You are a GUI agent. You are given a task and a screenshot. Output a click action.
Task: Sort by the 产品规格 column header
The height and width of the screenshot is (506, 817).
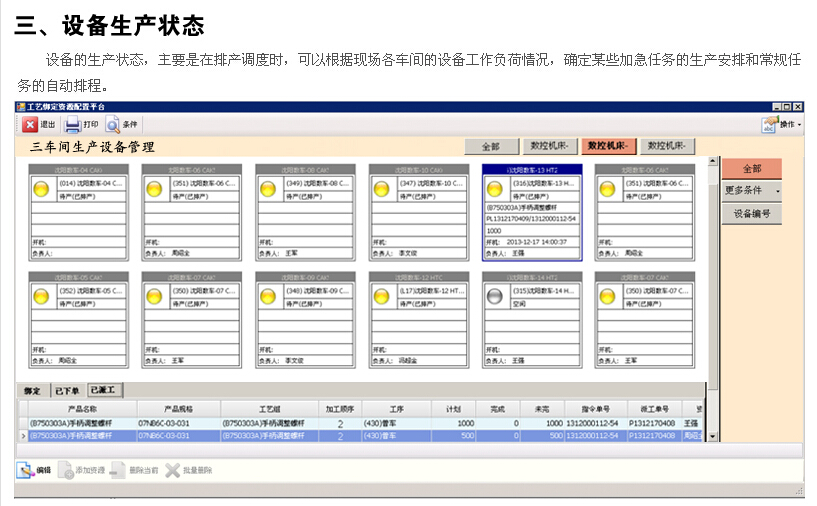[x=179, y=409]
